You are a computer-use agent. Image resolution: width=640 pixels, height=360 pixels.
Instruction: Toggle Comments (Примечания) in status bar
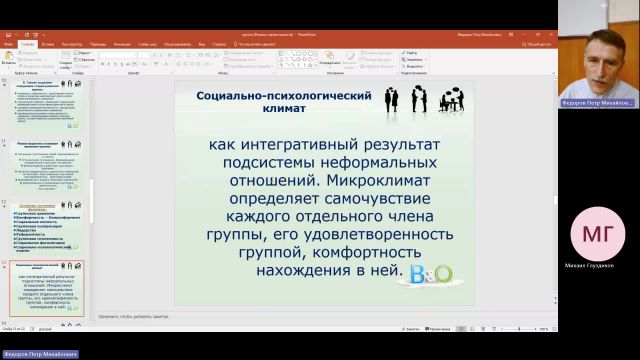pyautogui.click(x=438, y=329)
